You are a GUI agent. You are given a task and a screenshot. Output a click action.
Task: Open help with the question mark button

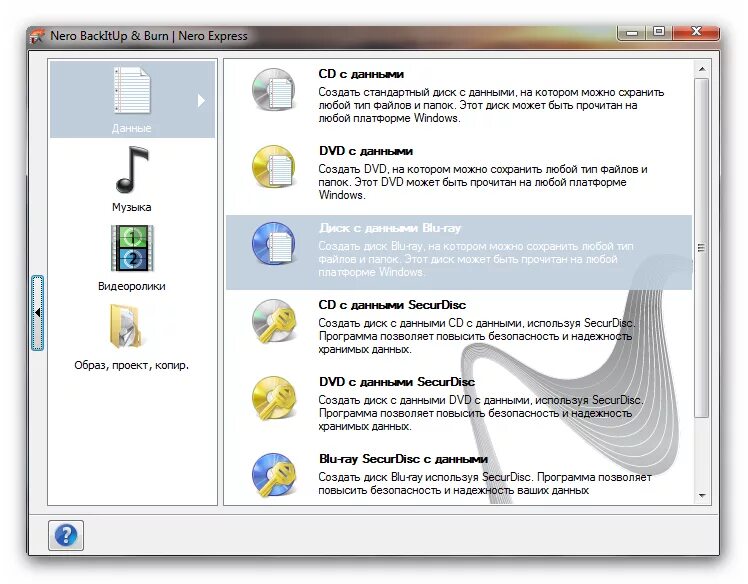(66, 535)
